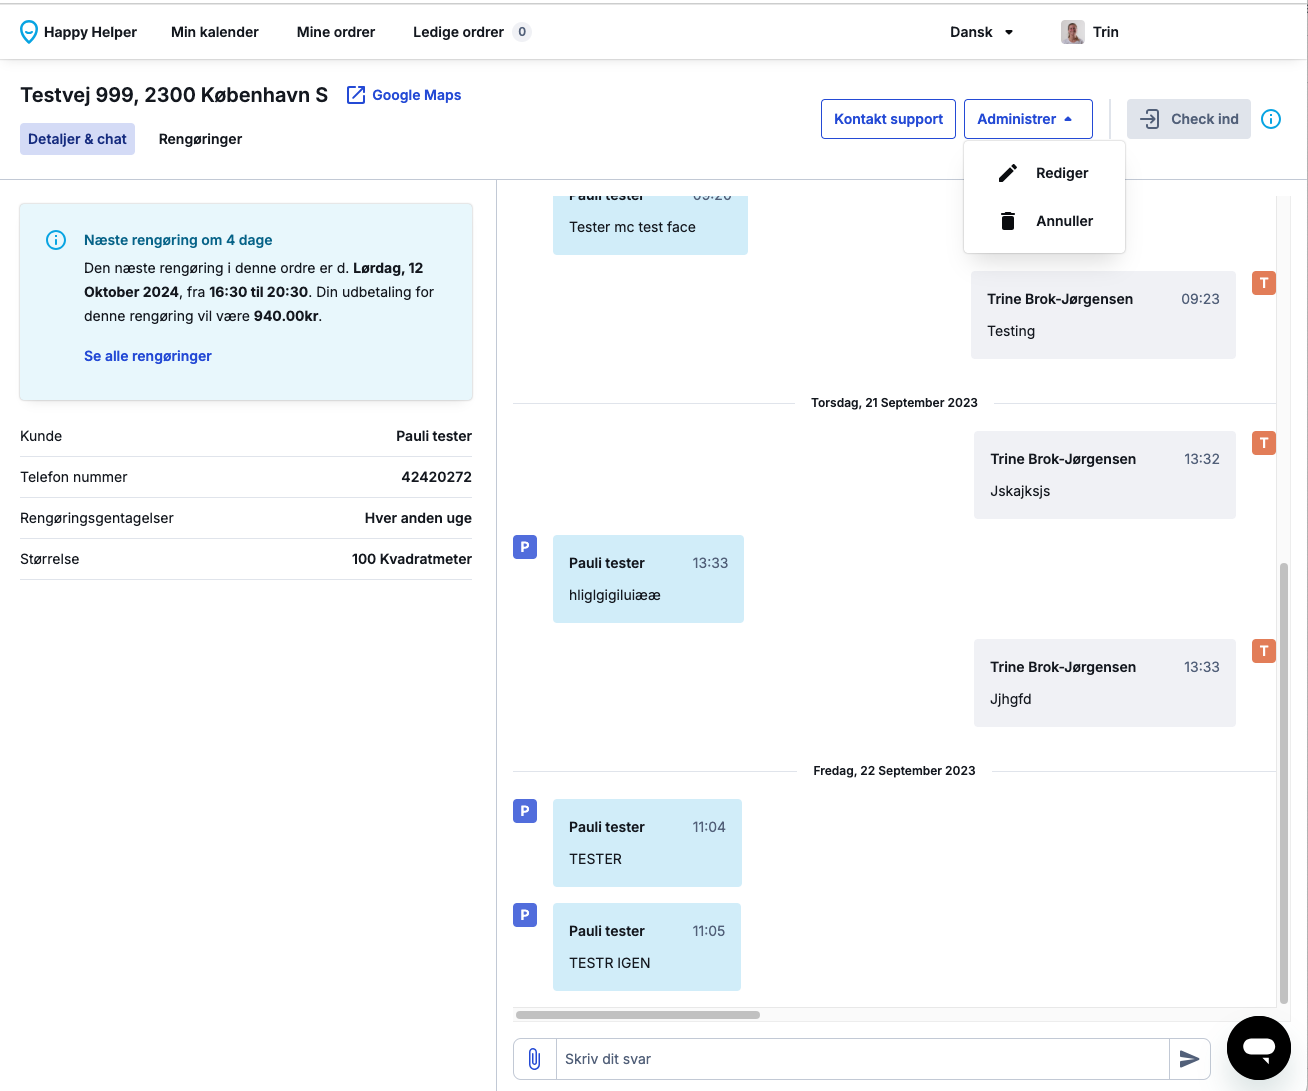Image resolution: width=1308 pixels, height=1091 pixels.
Task: Choose Annuller from the Administrer menu
Action: tap(1044, 221)
